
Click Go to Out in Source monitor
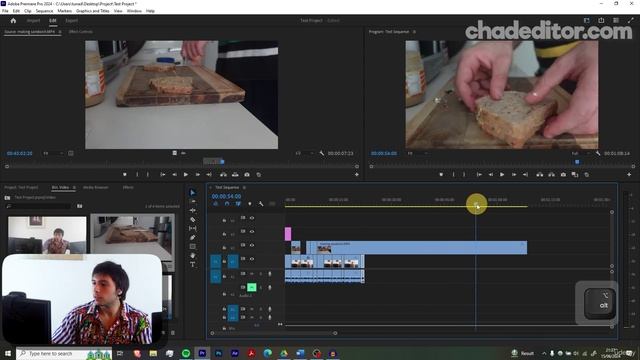209,175
